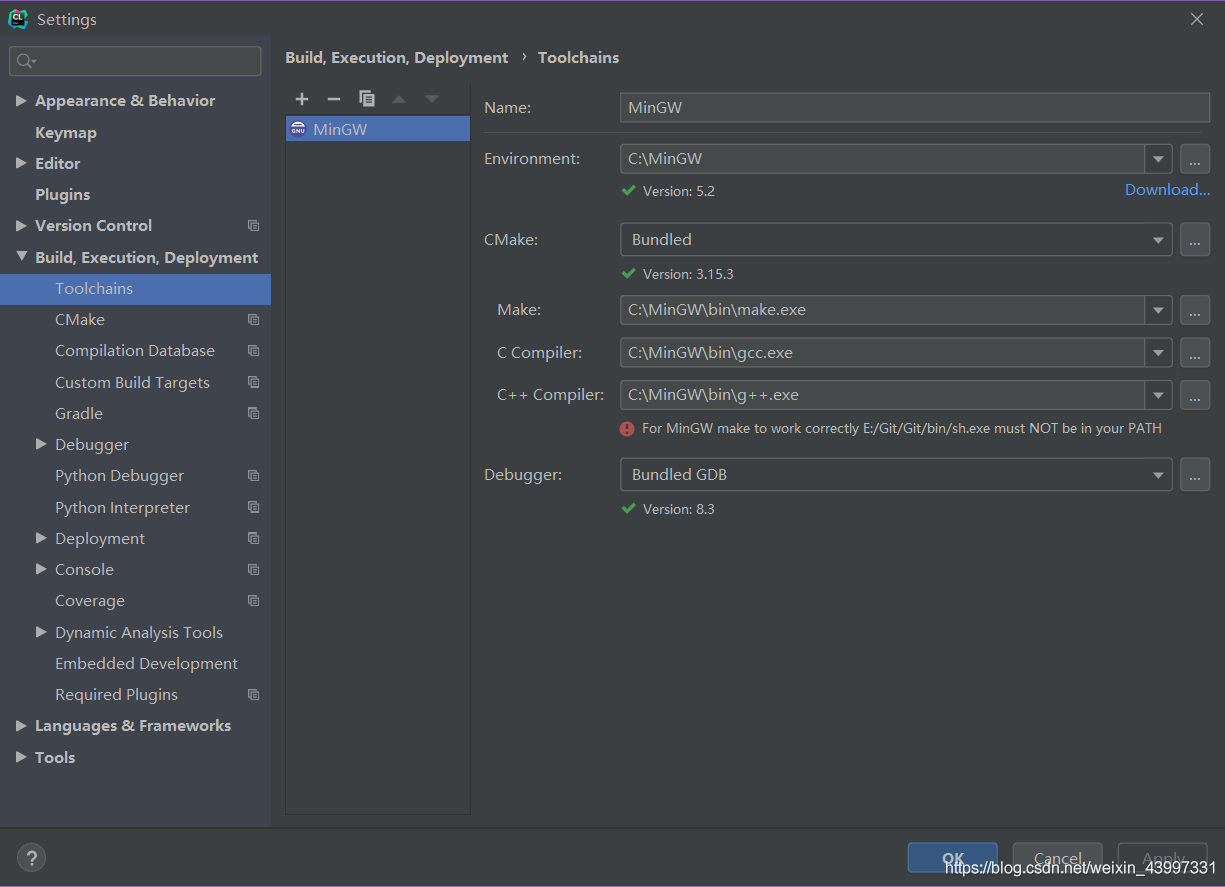The height and width of the screenshot is (887, 1225).
Task: Open Compilation Database settings
Action: click(135, 351)
